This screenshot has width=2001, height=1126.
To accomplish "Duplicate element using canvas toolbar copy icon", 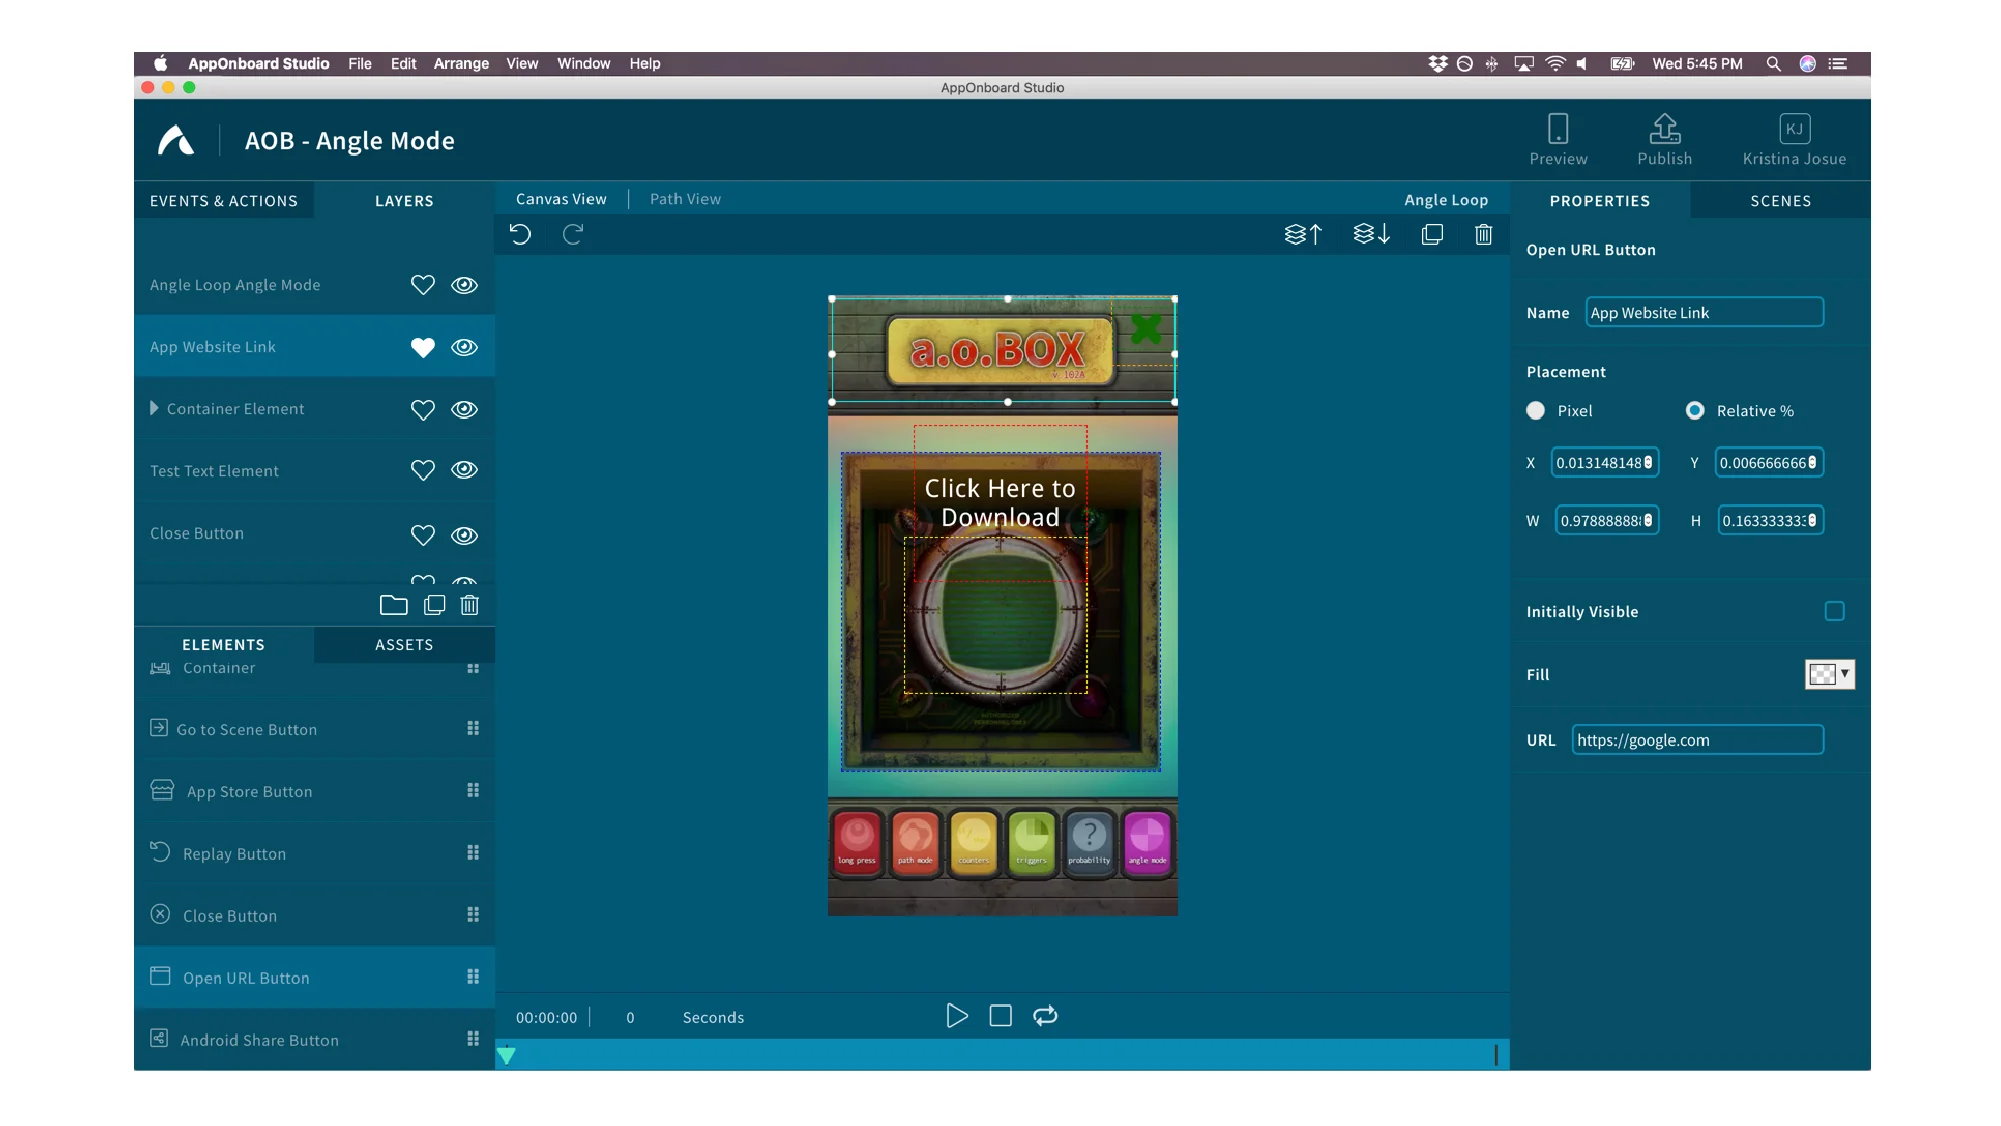I will (1432, 234).
